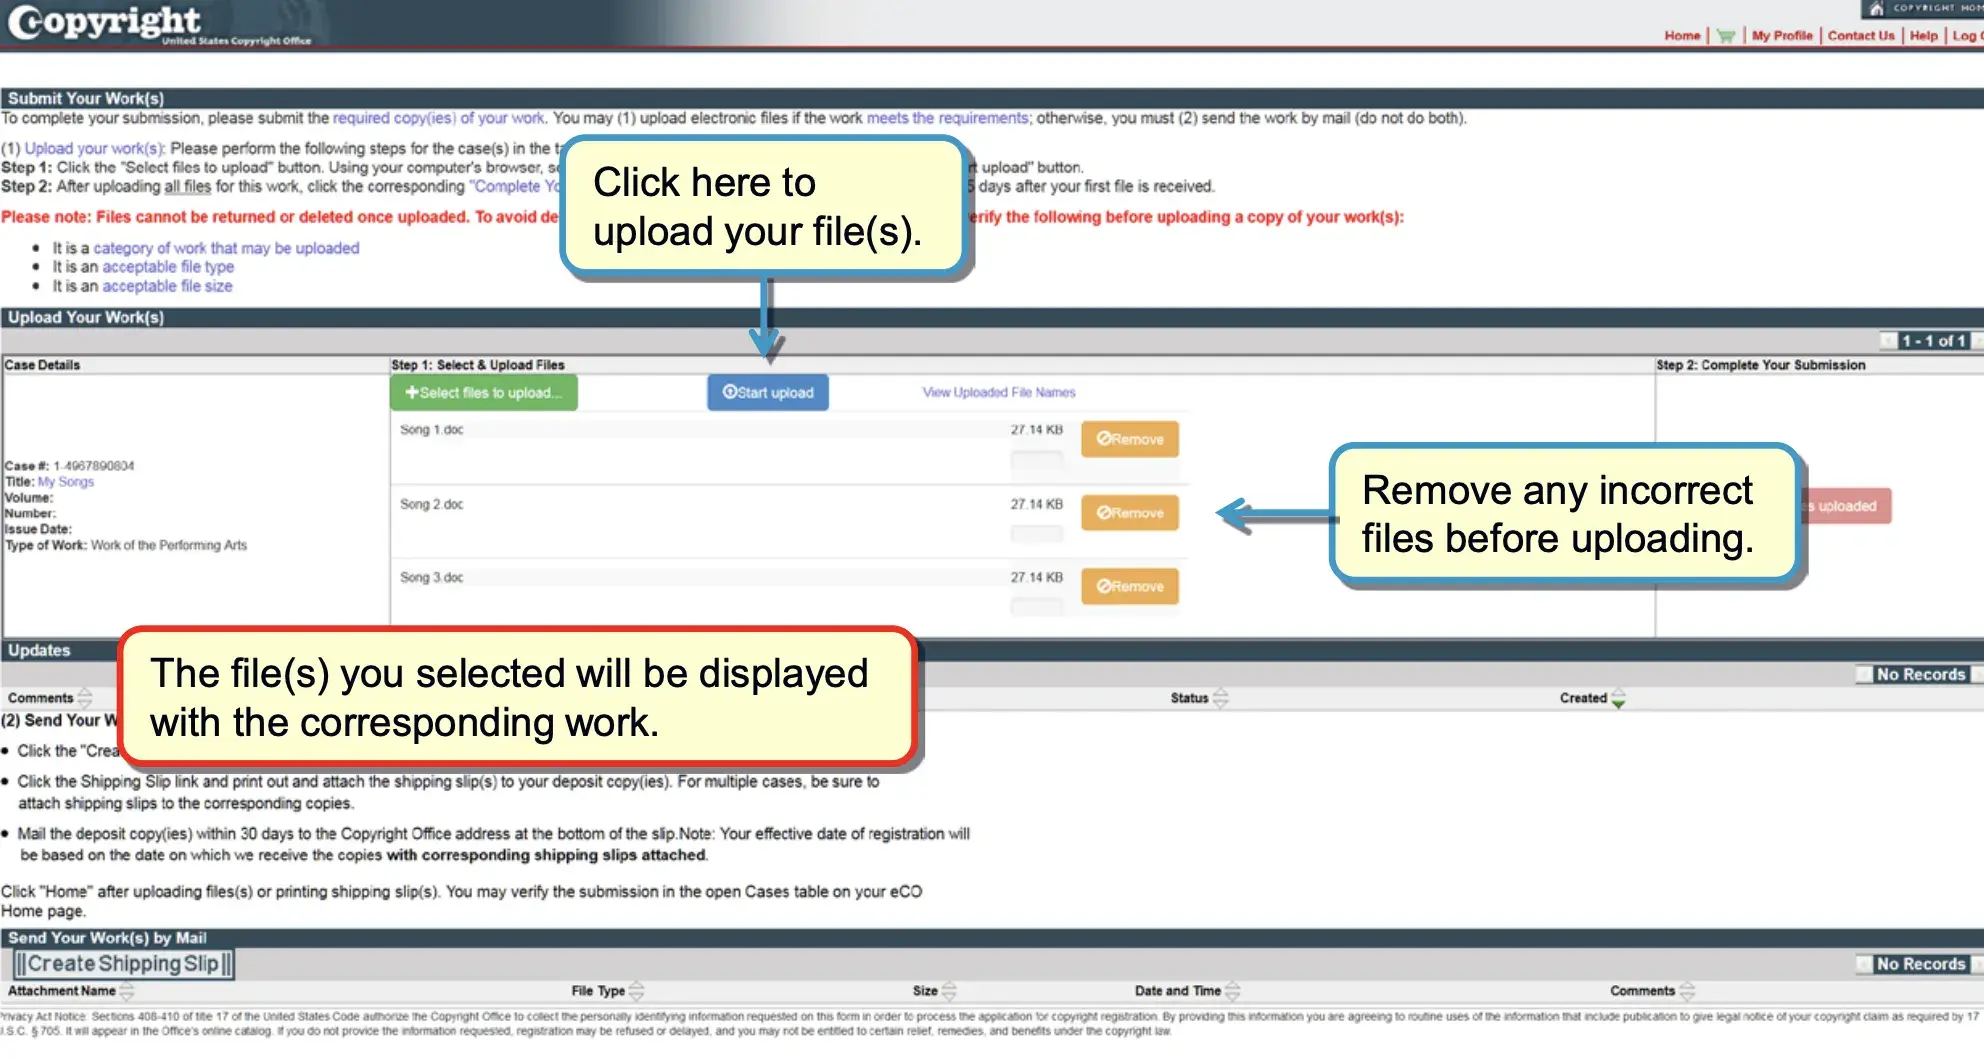
Task: Remove the Song 3.doc file
Action: [x=1130, y=587]
